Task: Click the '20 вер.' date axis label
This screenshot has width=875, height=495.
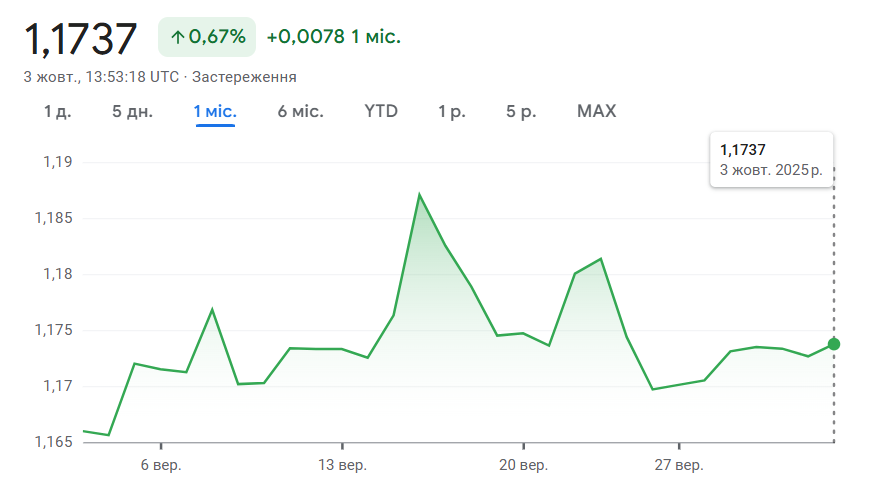Action: 523,465
